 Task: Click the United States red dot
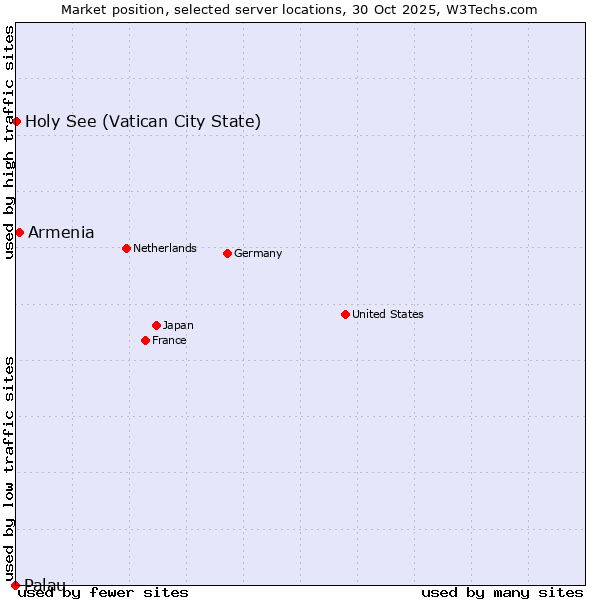coord(345,314)
